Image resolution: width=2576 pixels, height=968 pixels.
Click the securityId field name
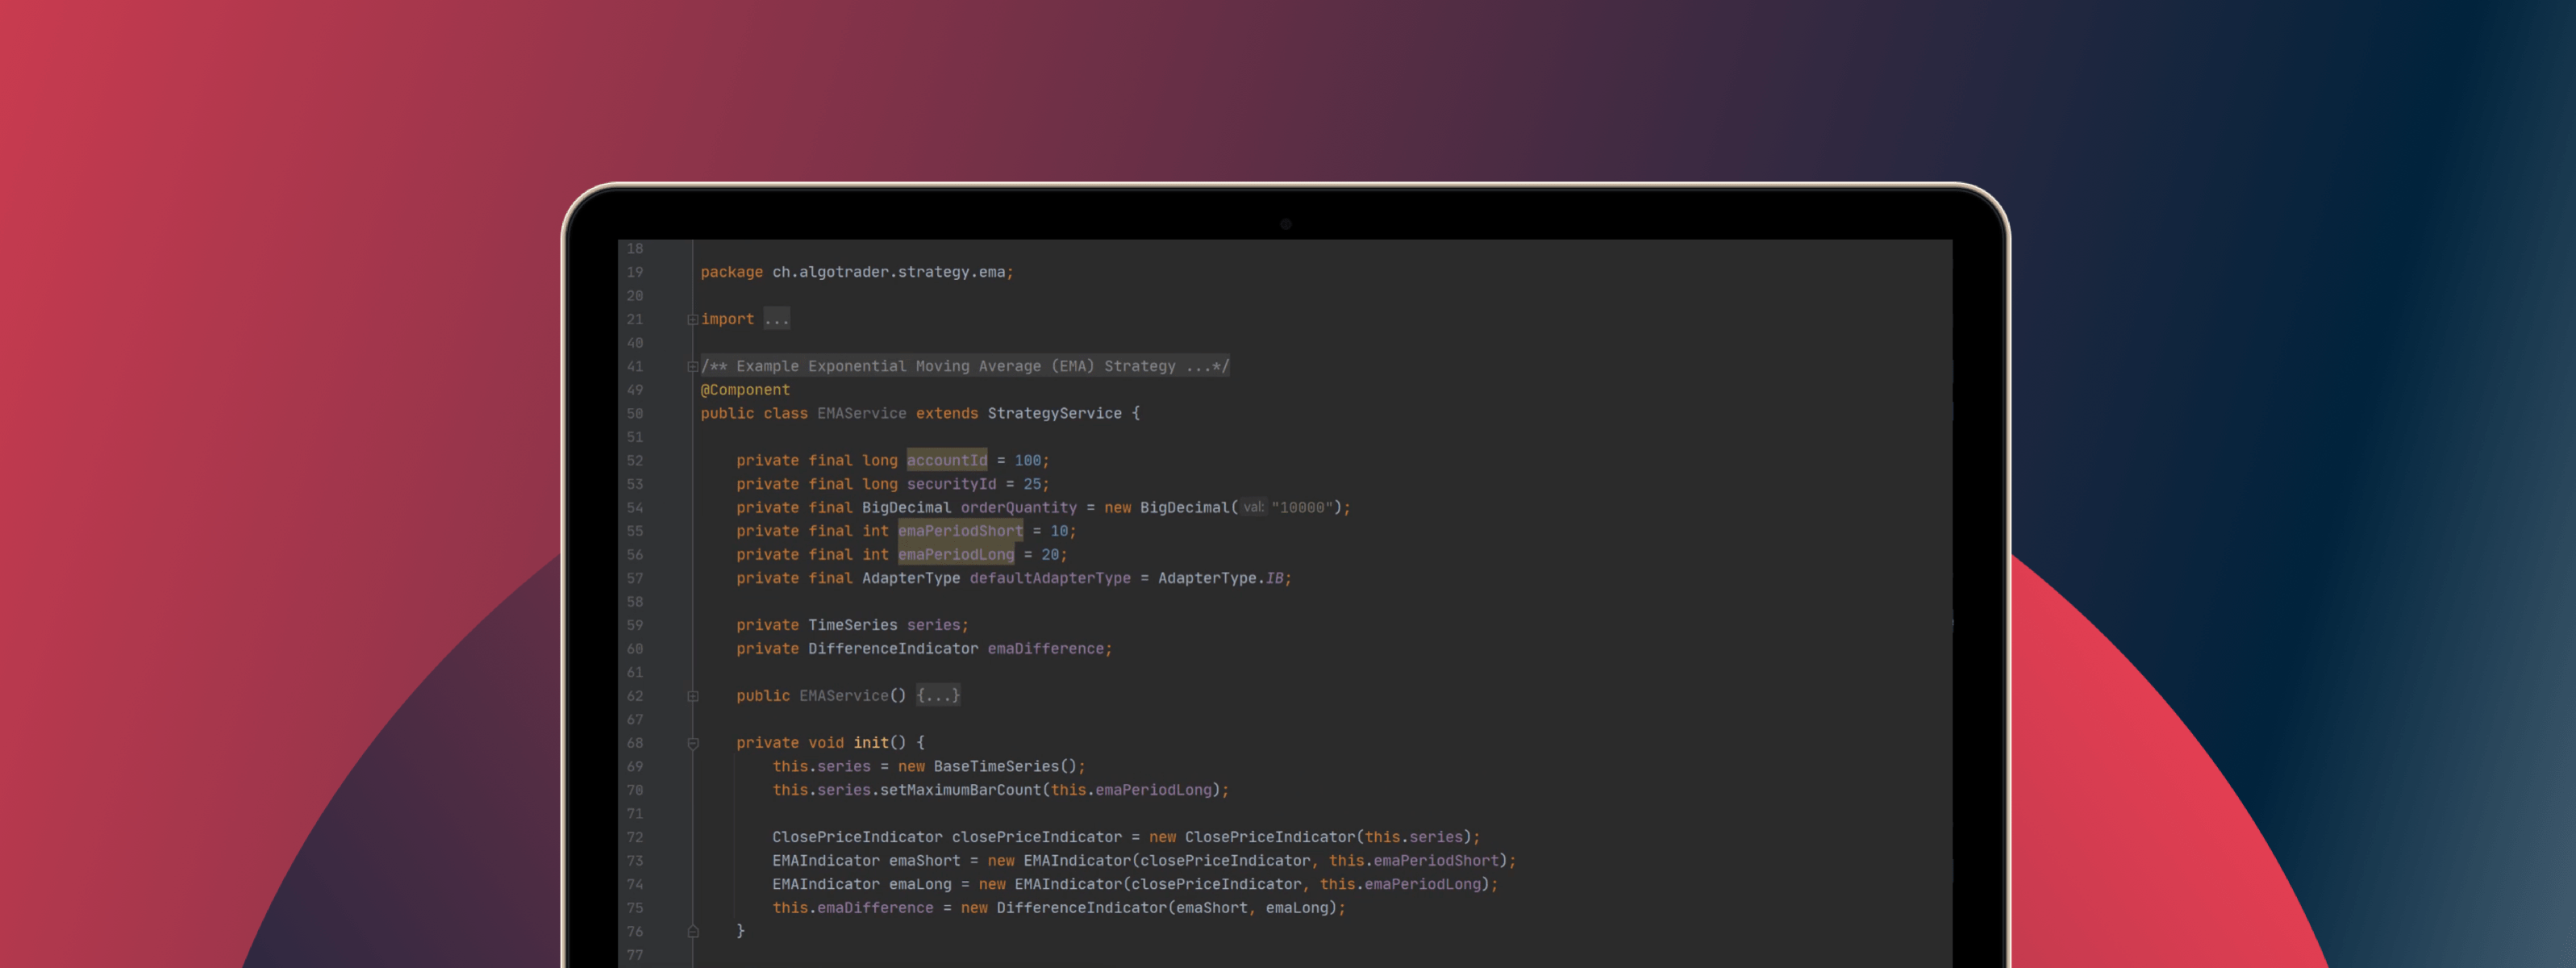pos(951,484)
